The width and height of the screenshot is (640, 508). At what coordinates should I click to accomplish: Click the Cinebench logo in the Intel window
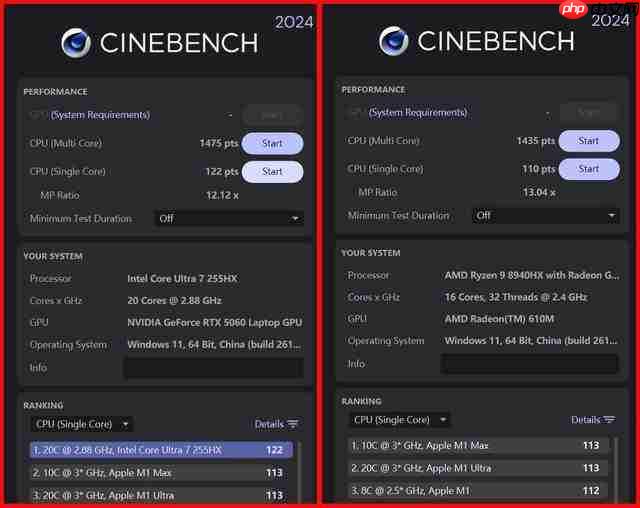(76, 43)
